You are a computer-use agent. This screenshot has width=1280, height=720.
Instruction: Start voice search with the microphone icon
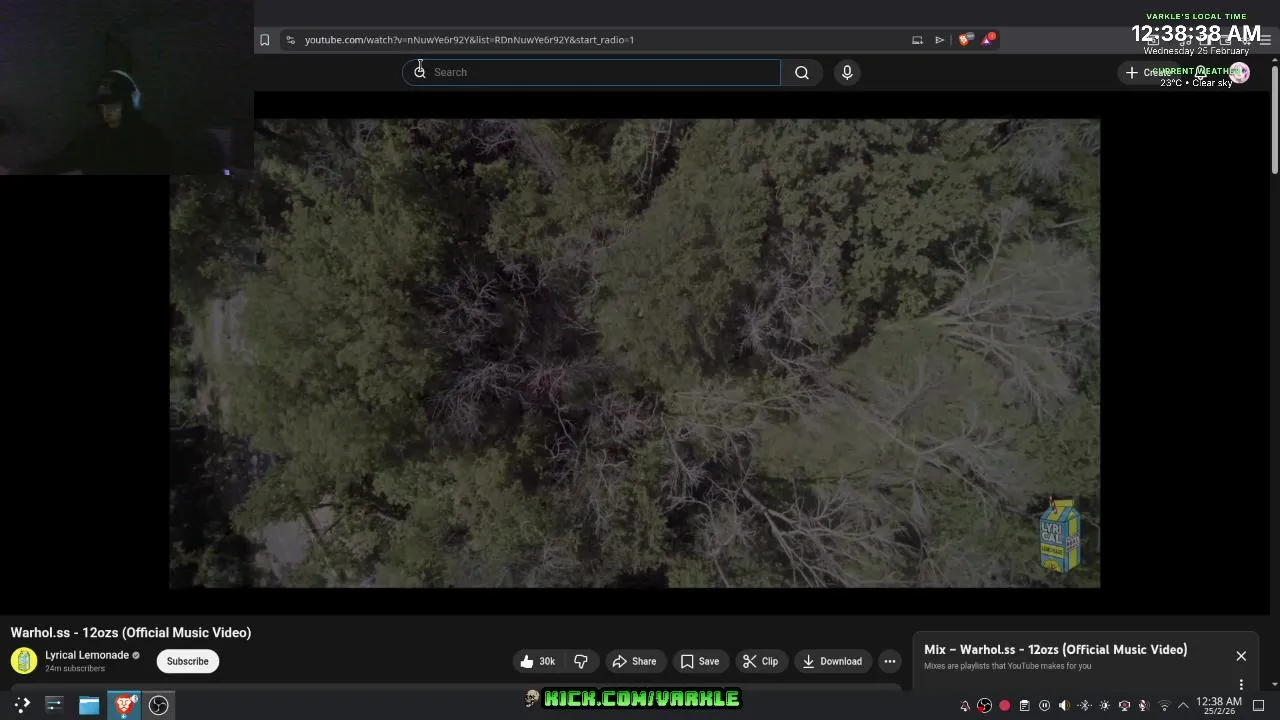click(847, 72)
